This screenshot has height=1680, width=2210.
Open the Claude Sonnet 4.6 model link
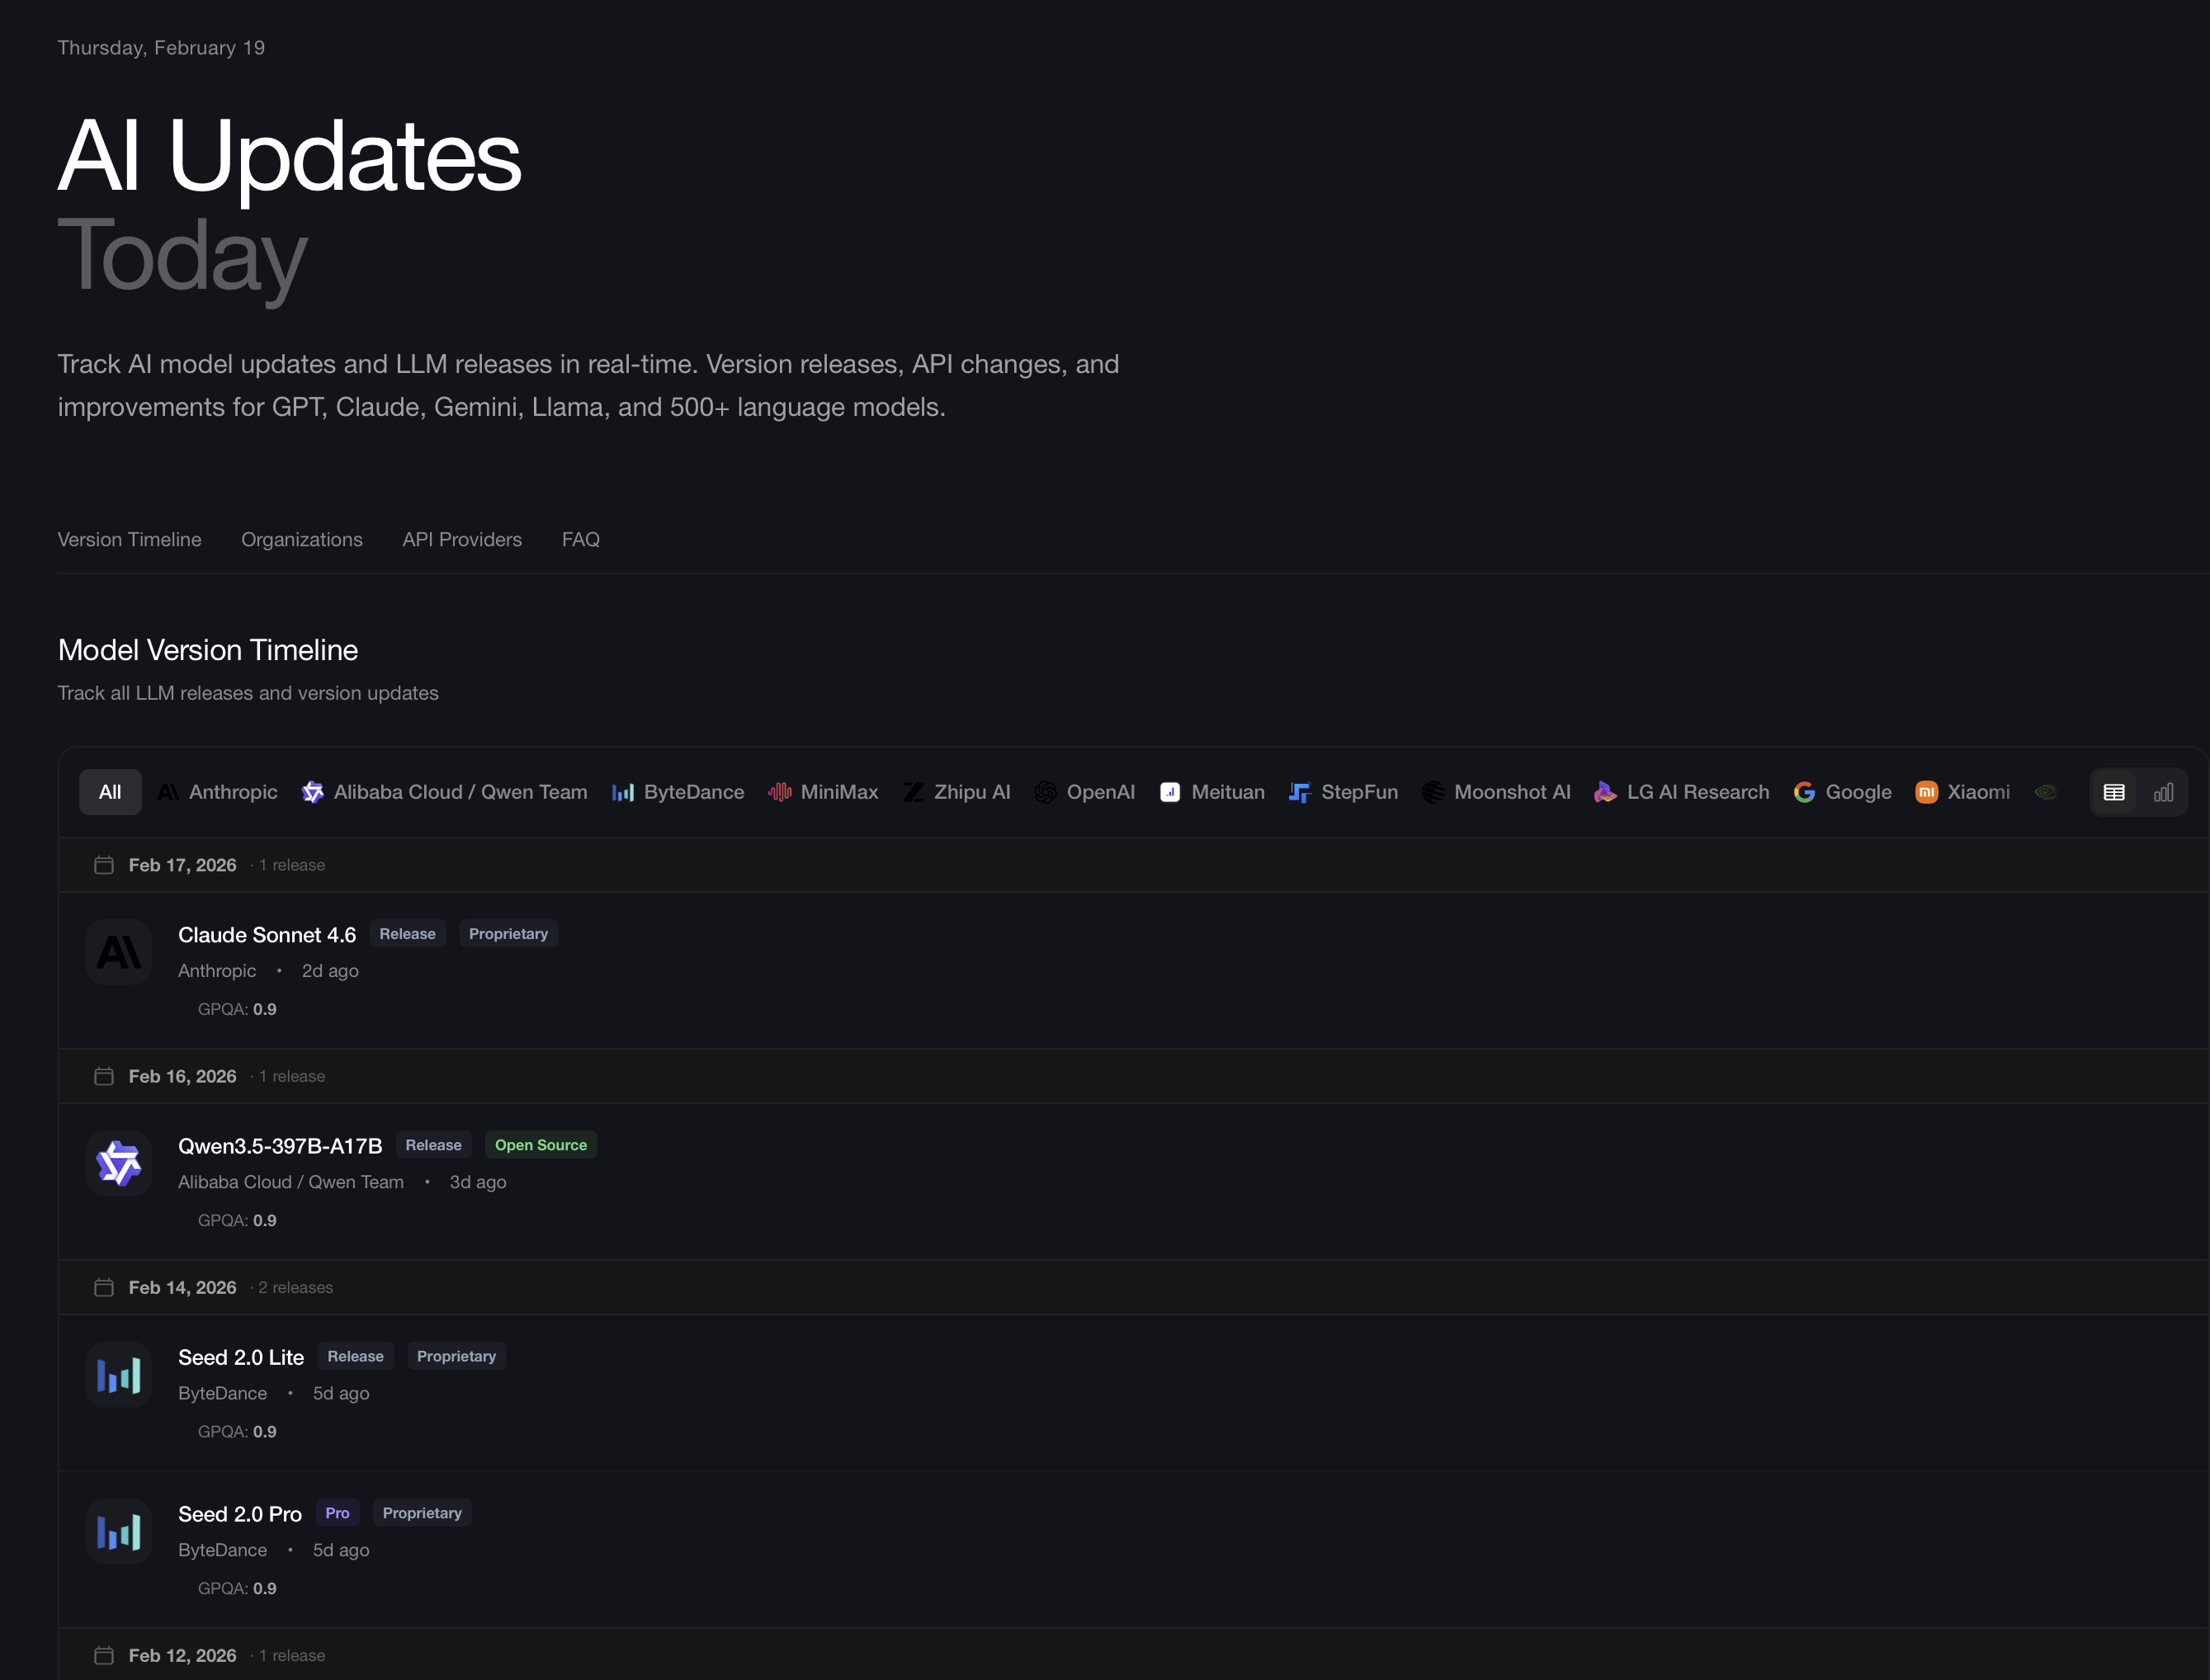(267, 935)
